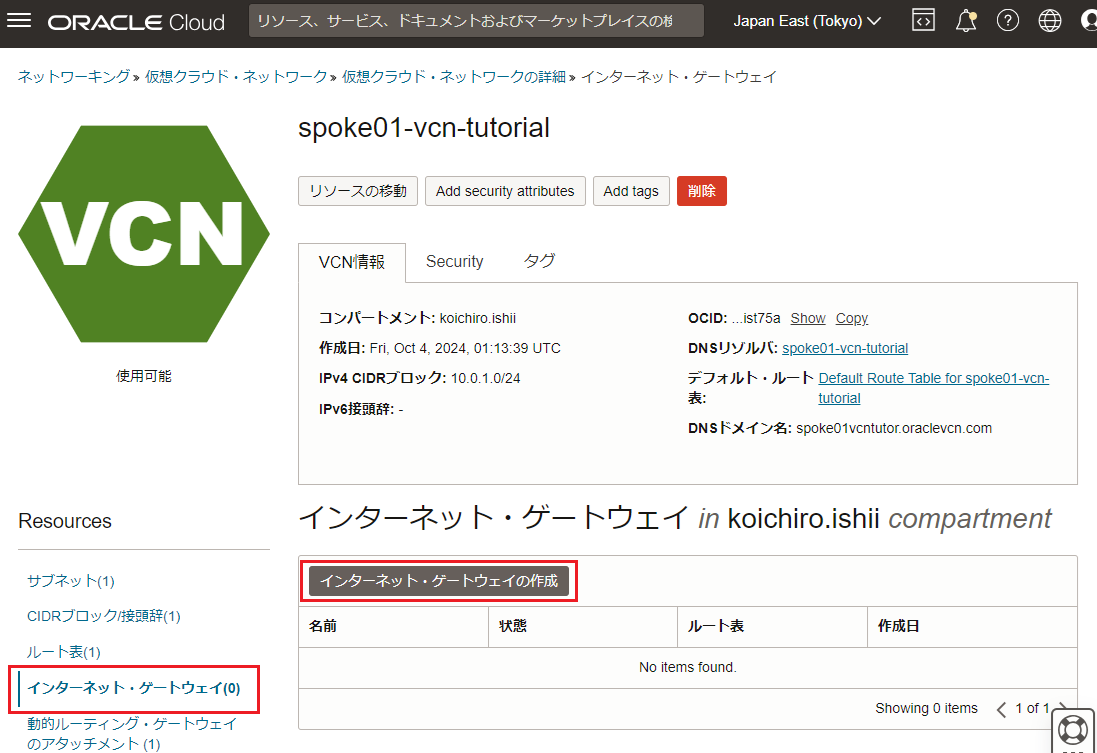Open the help question mark icon

point(1007,21)
